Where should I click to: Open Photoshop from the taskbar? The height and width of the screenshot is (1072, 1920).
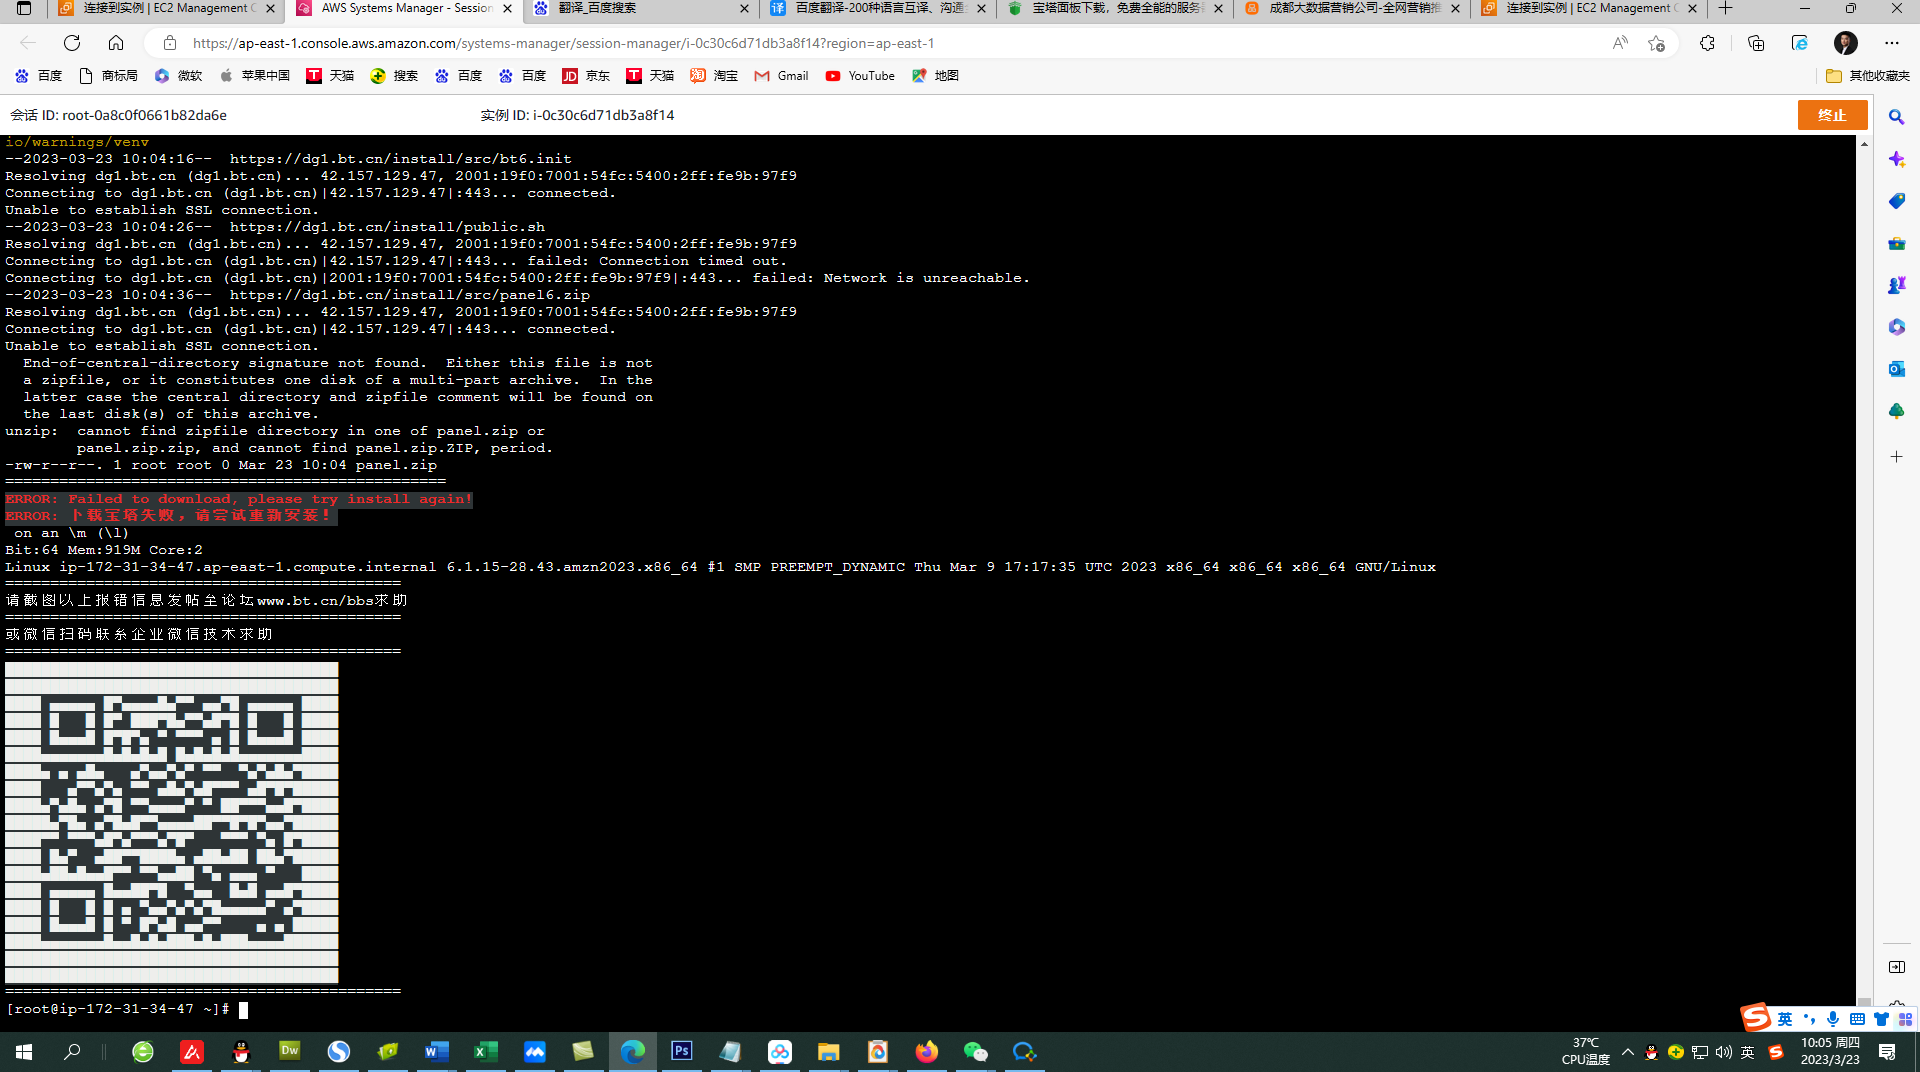click(x=682, y=1052)
